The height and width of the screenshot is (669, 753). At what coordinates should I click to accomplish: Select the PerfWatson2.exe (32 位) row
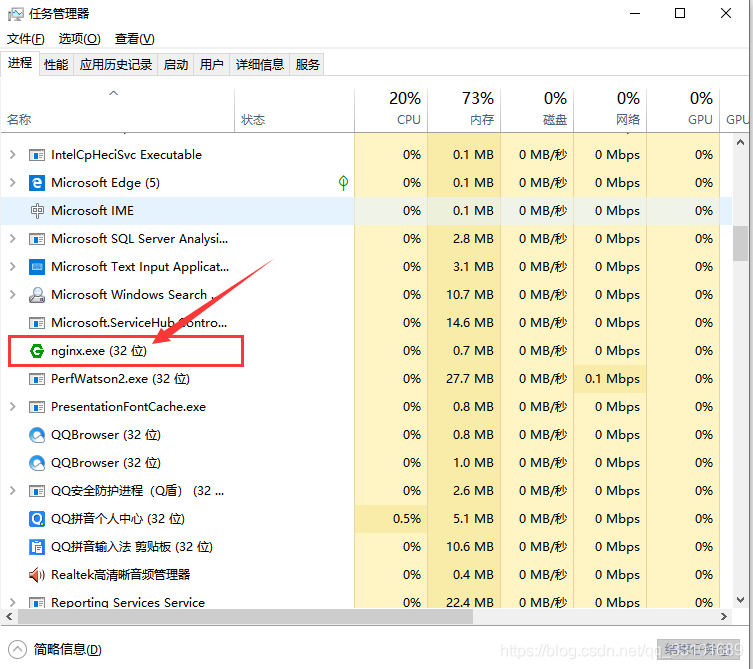366,379
